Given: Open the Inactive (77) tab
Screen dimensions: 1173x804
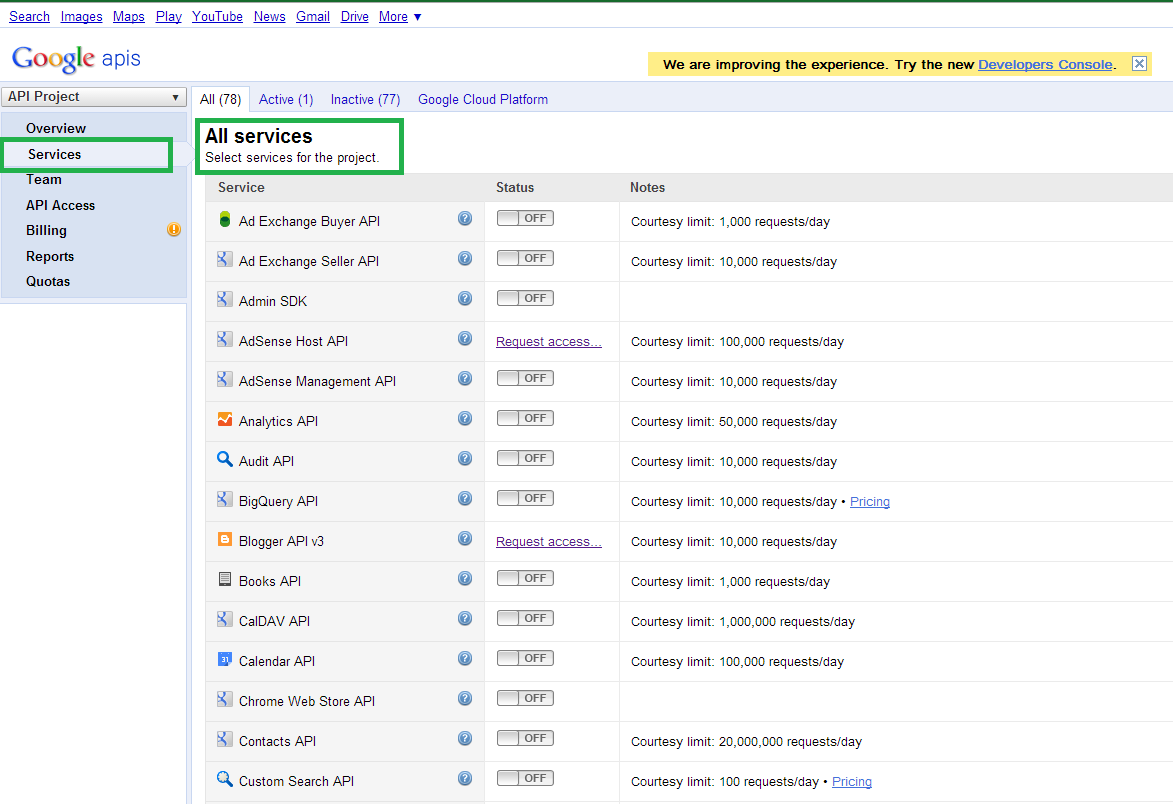Looking at the screenshot, I should [x=365, y=99].
